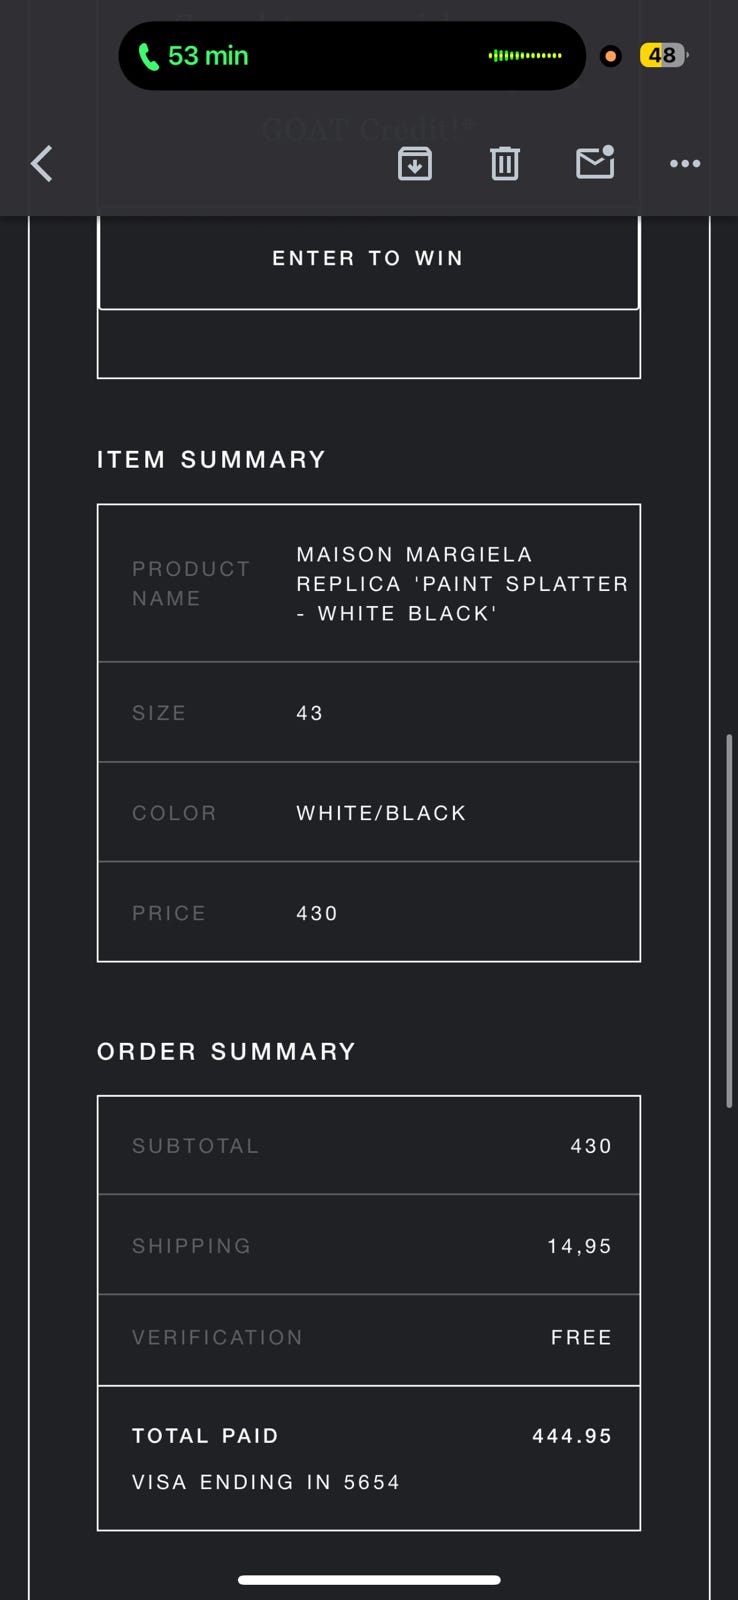Tap the ITEM SUMMARY heading
This screenshot has width=738, height=1600.
212,459
